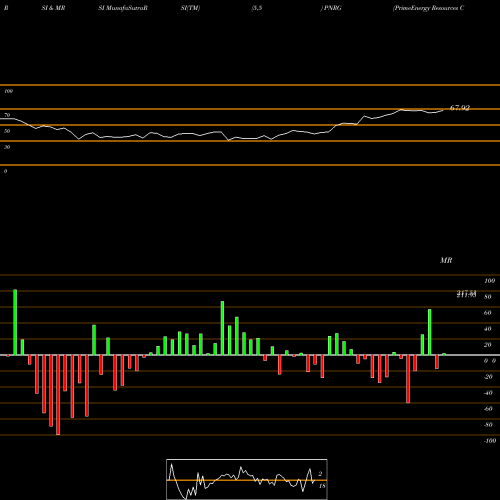Click the MR panel title label
The image size is (500, 500).
coord(446,260)
